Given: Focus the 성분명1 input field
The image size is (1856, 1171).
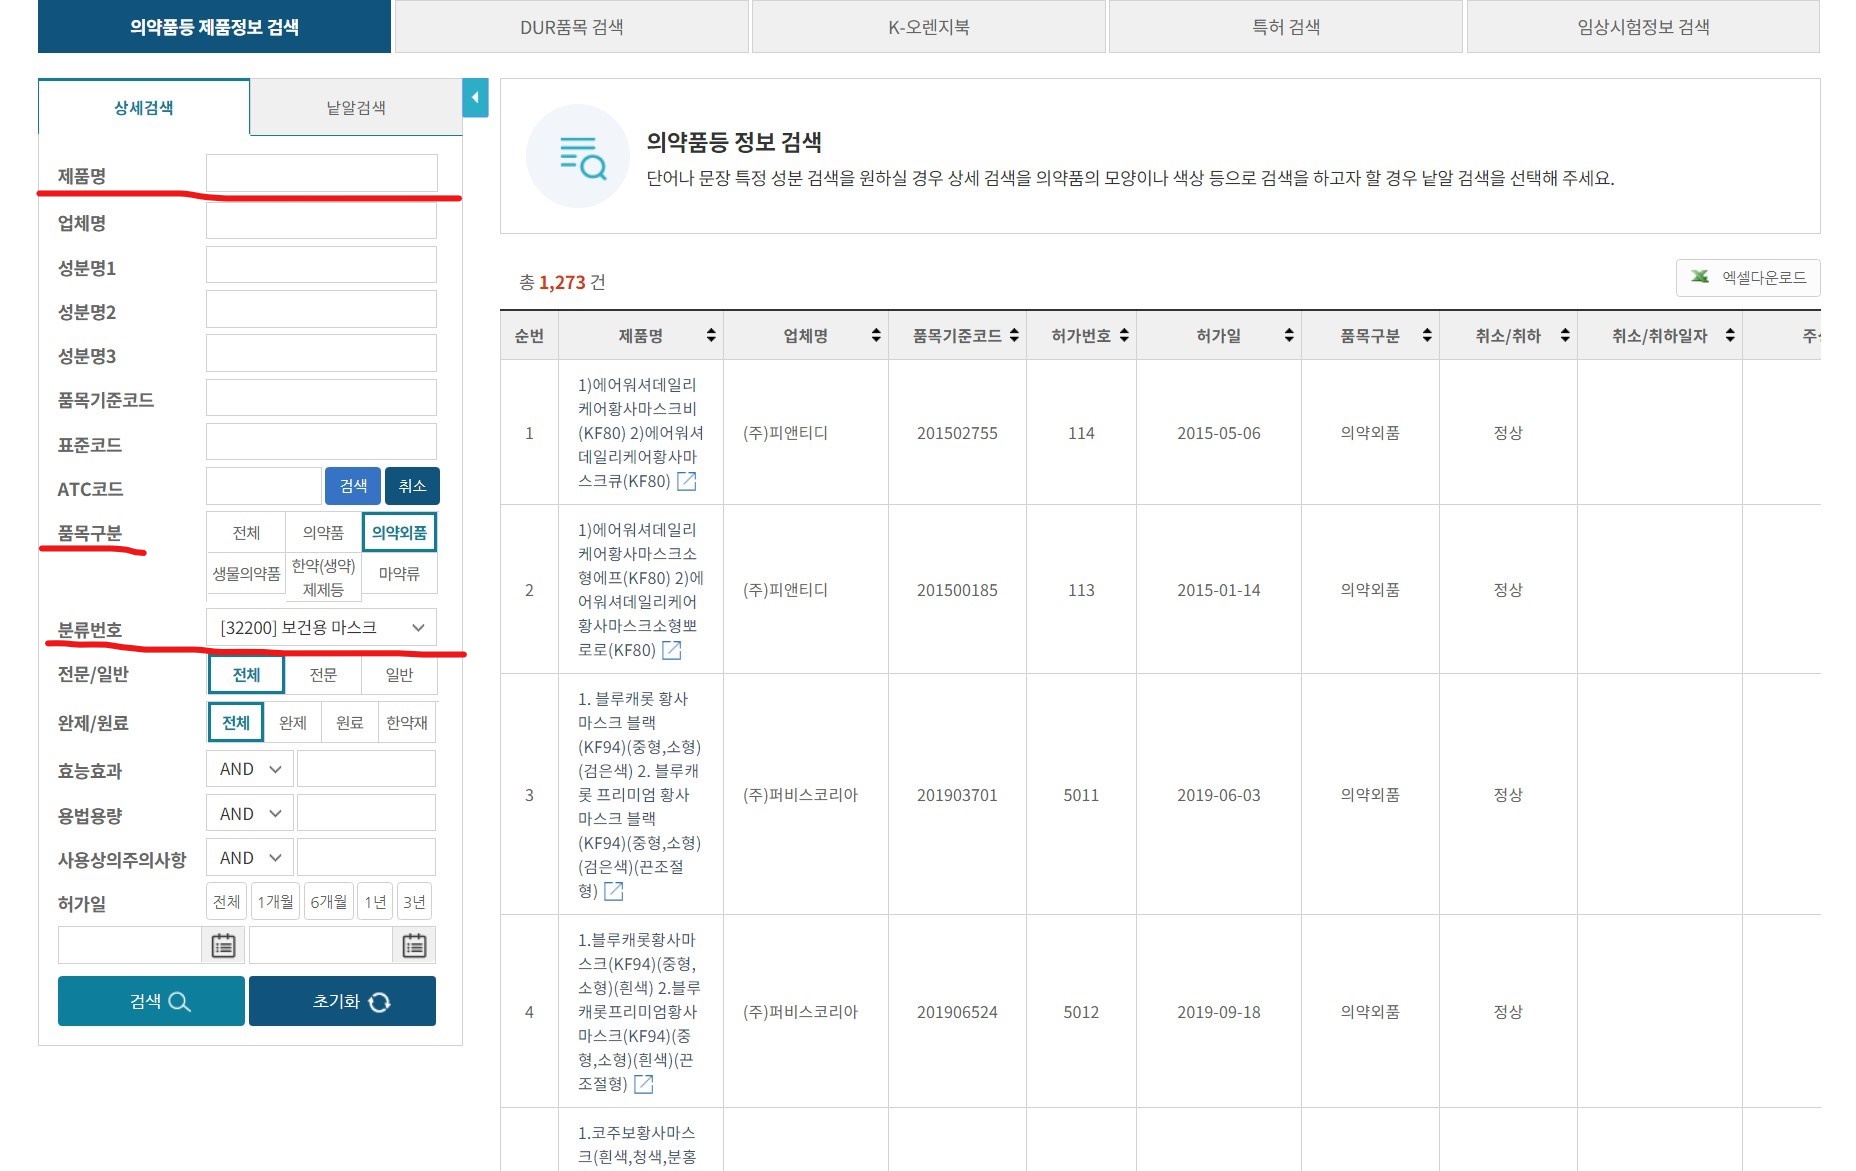Looking at the screenshot, I should point(321,265).
